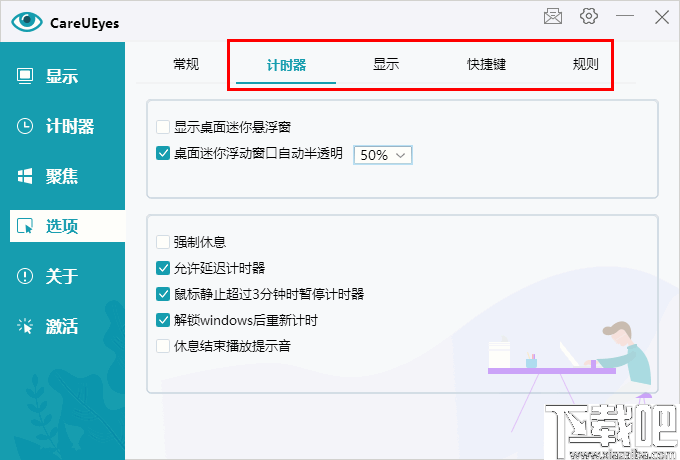
Task: Click the exclamation icon beside 关于
Action: 25,276
